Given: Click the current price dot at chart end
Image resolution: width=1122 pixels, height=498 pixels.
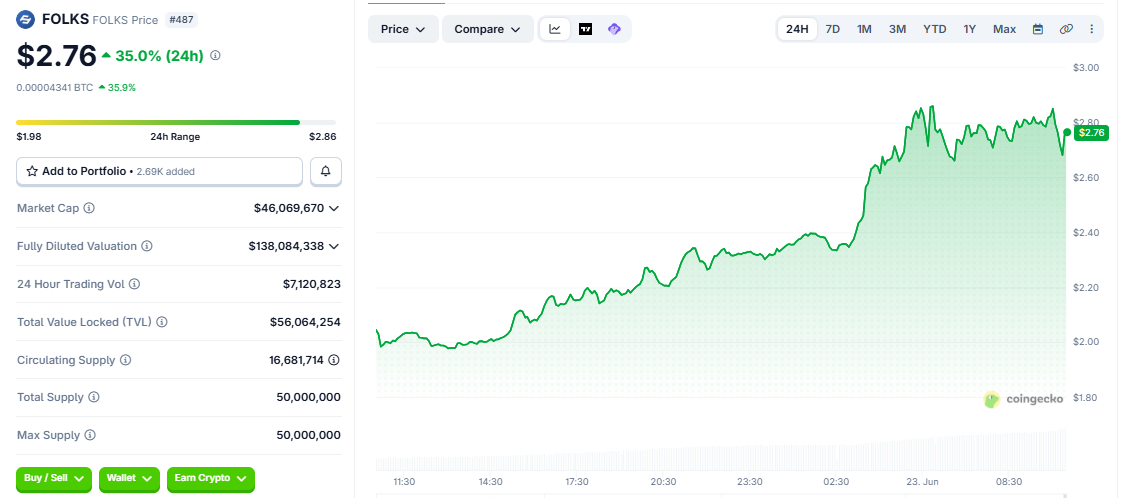Looking at the screenshot, I should [1067, 132].
